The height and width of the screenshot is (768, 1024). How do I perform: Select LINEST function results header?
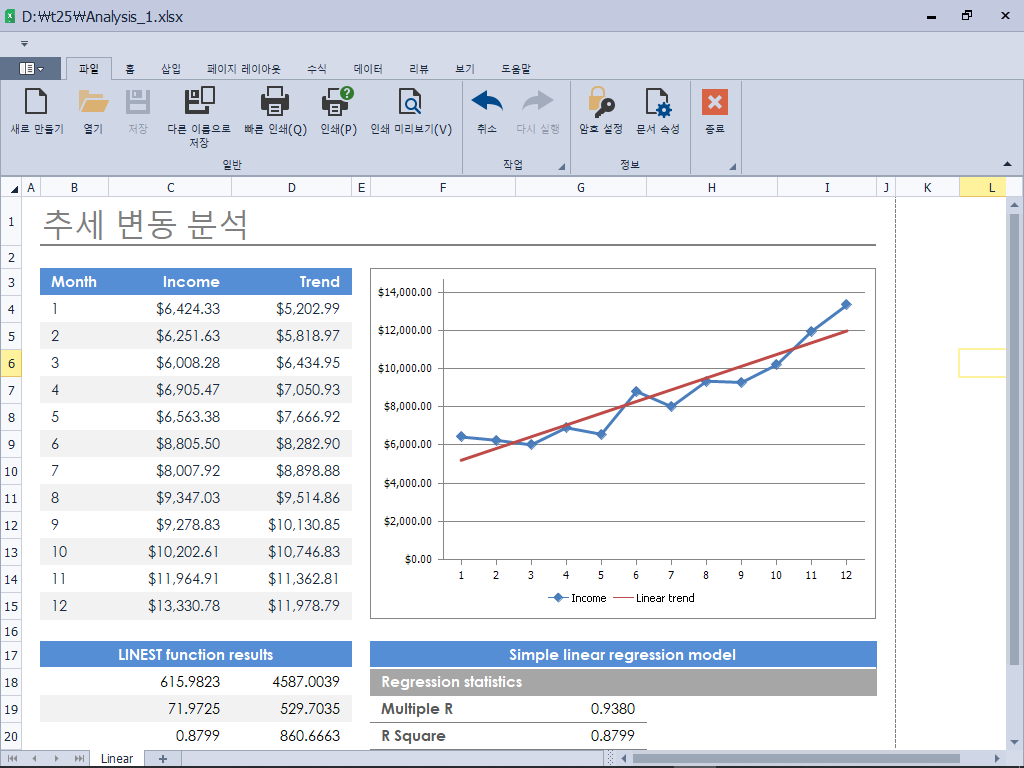click(196, 654)
